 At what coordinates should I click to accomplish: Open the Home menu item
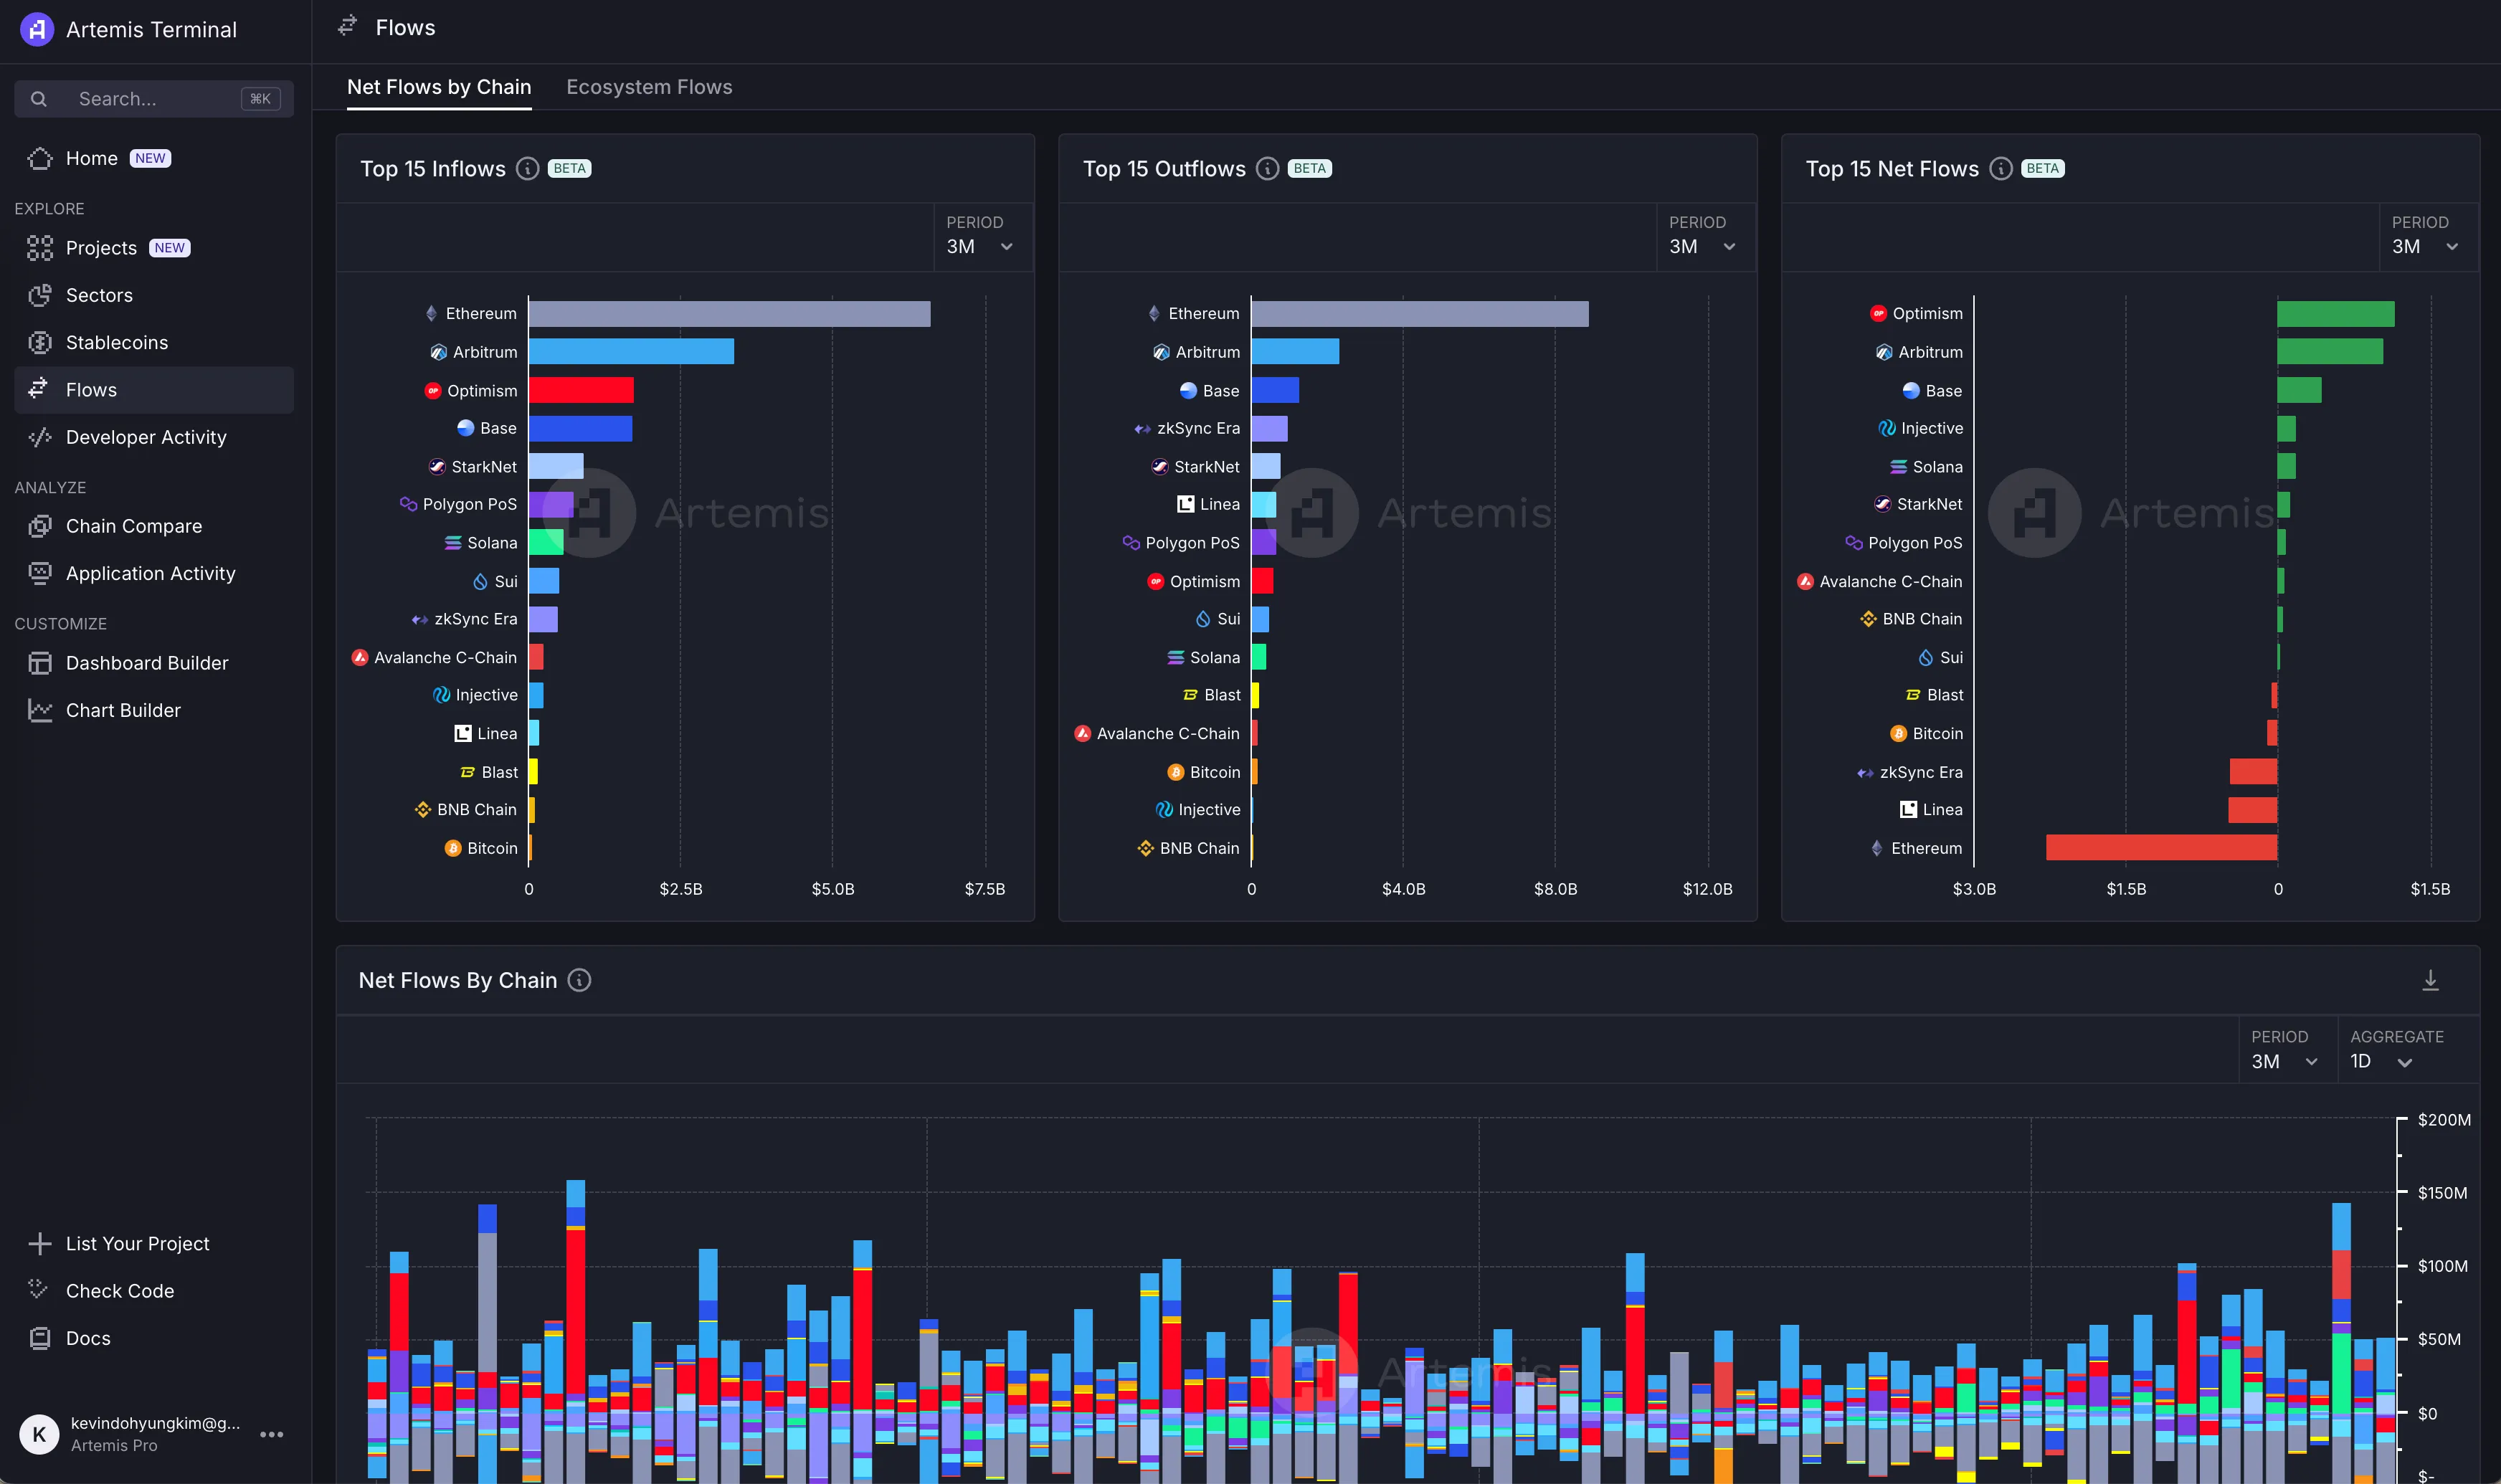point(154,158)
